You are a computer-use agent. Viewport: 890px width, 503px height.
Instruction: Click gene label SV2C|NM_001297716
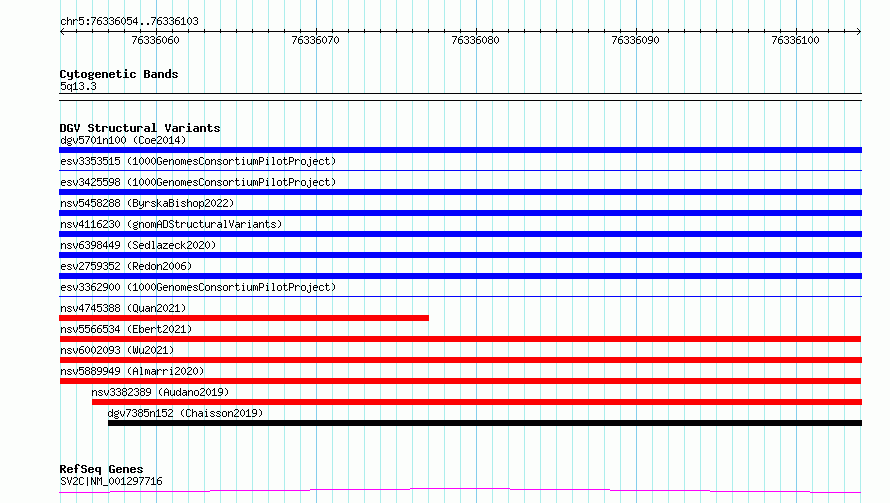(x=111, y=481)
